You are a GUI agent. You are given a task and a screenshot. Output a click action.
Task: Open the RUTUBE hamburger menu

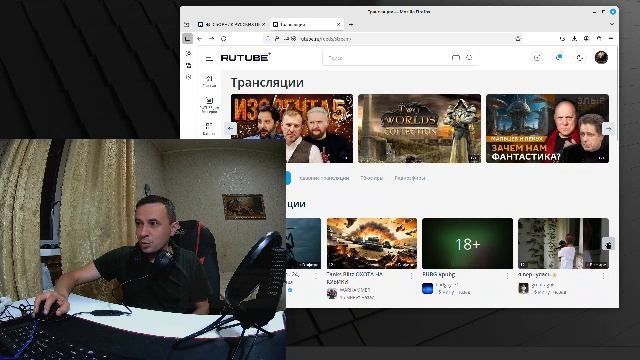(209, 58)
